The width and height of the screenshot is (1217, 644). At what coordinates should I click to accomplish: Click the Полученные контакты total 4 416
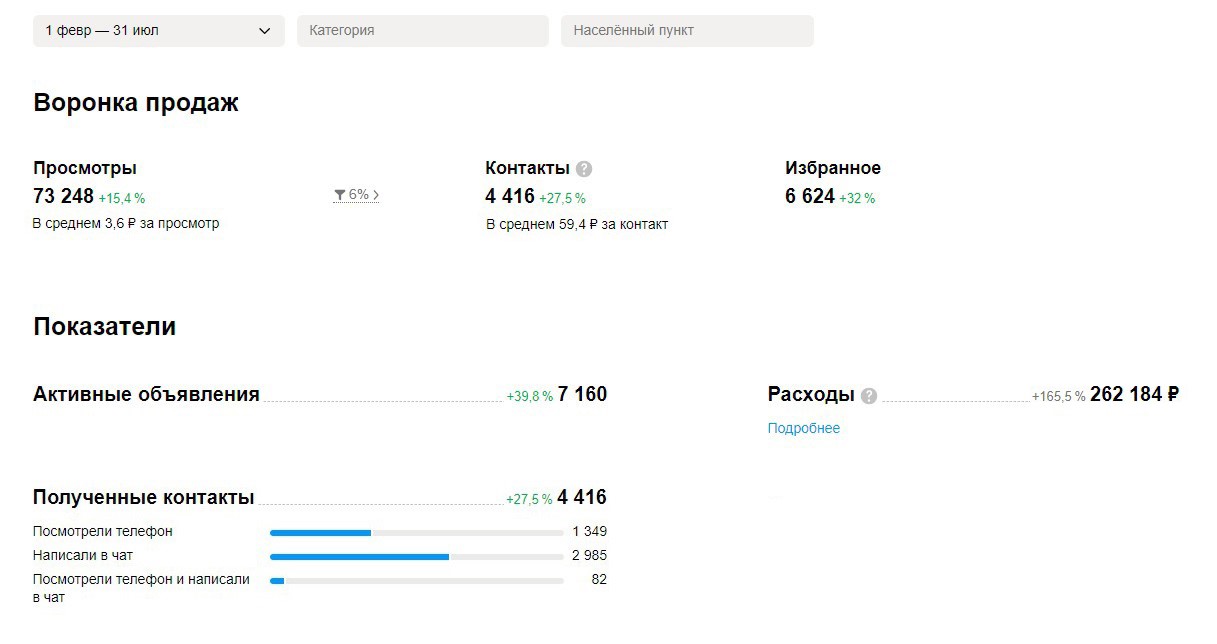582,497
